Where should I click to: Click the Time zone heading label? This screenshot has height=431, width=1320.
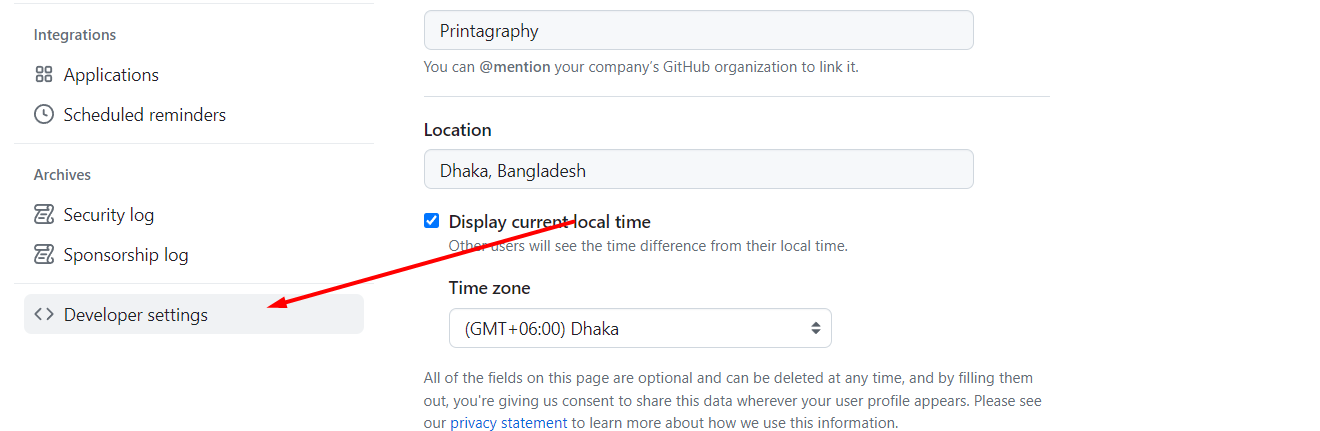tap(489, 288)
